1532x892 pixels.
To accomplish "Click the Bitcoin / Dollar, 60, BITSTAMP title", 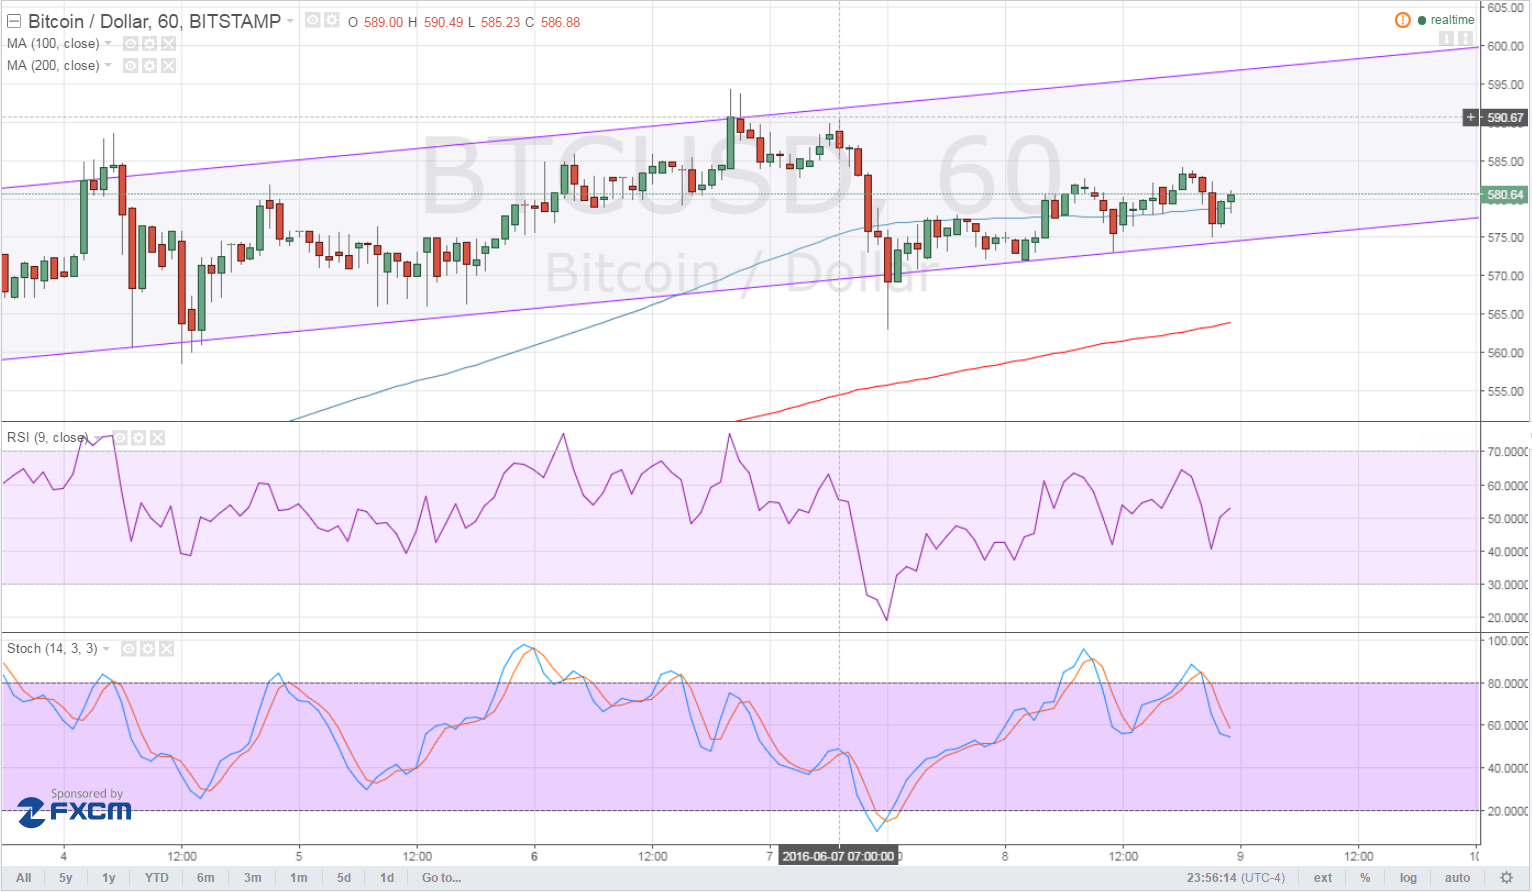I will coord(154,21).
